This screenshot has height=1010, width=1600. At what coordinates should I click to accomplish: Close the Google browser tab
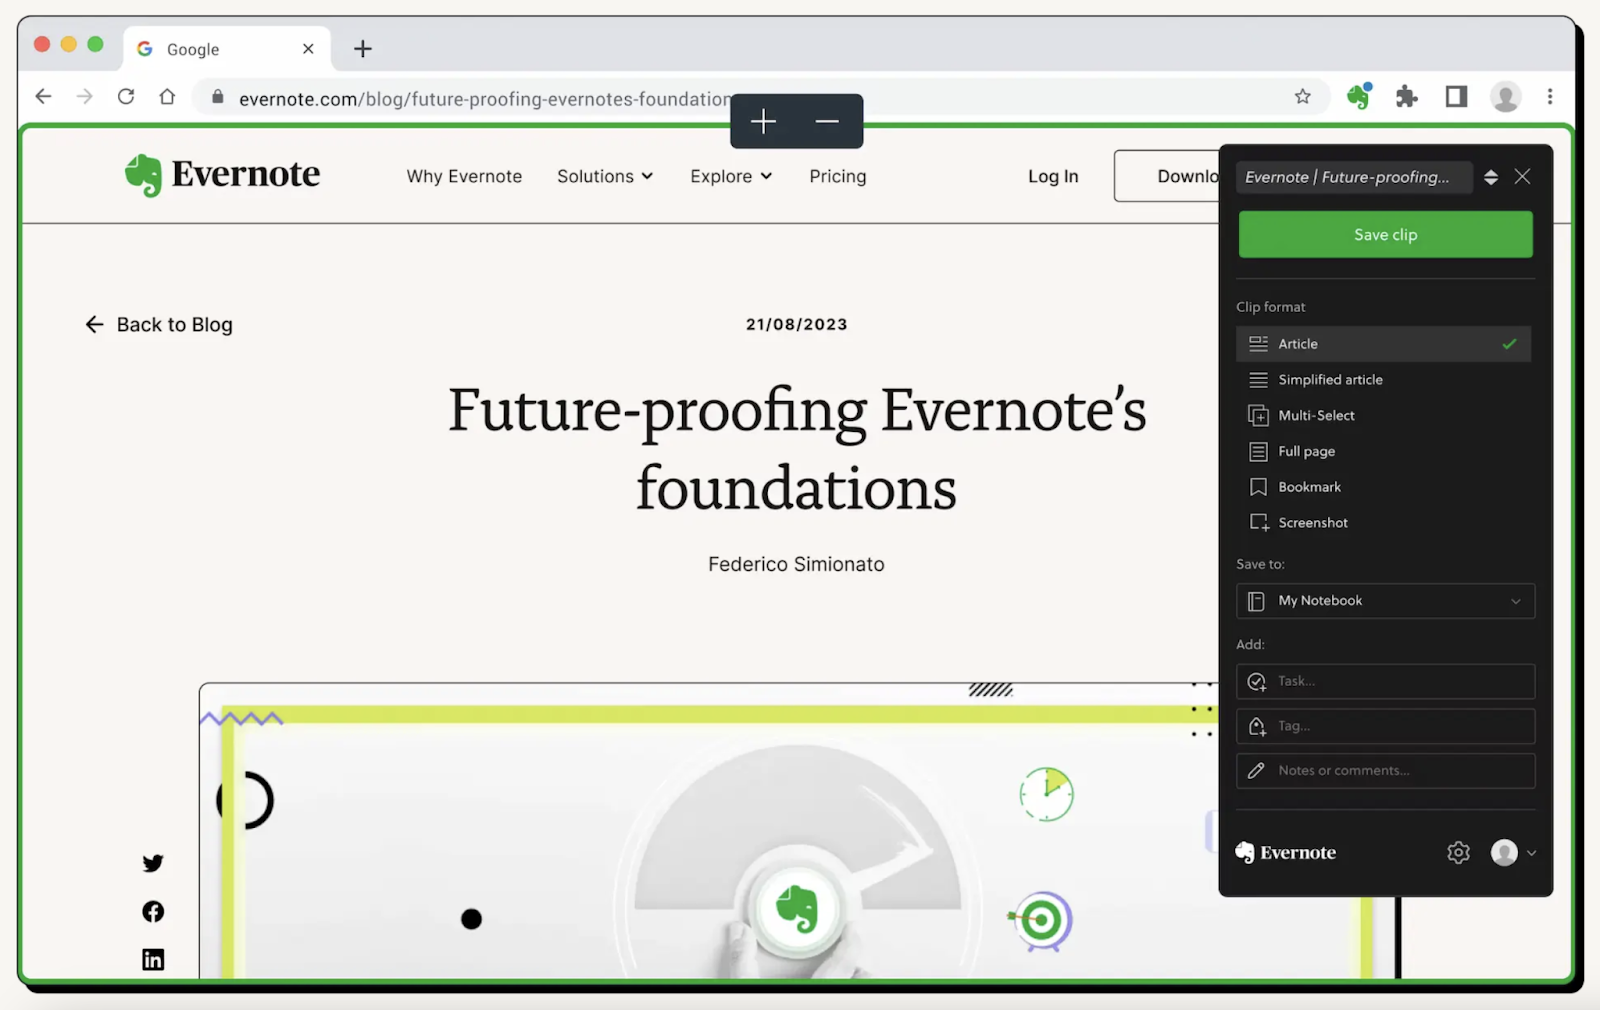coord(308,48)
